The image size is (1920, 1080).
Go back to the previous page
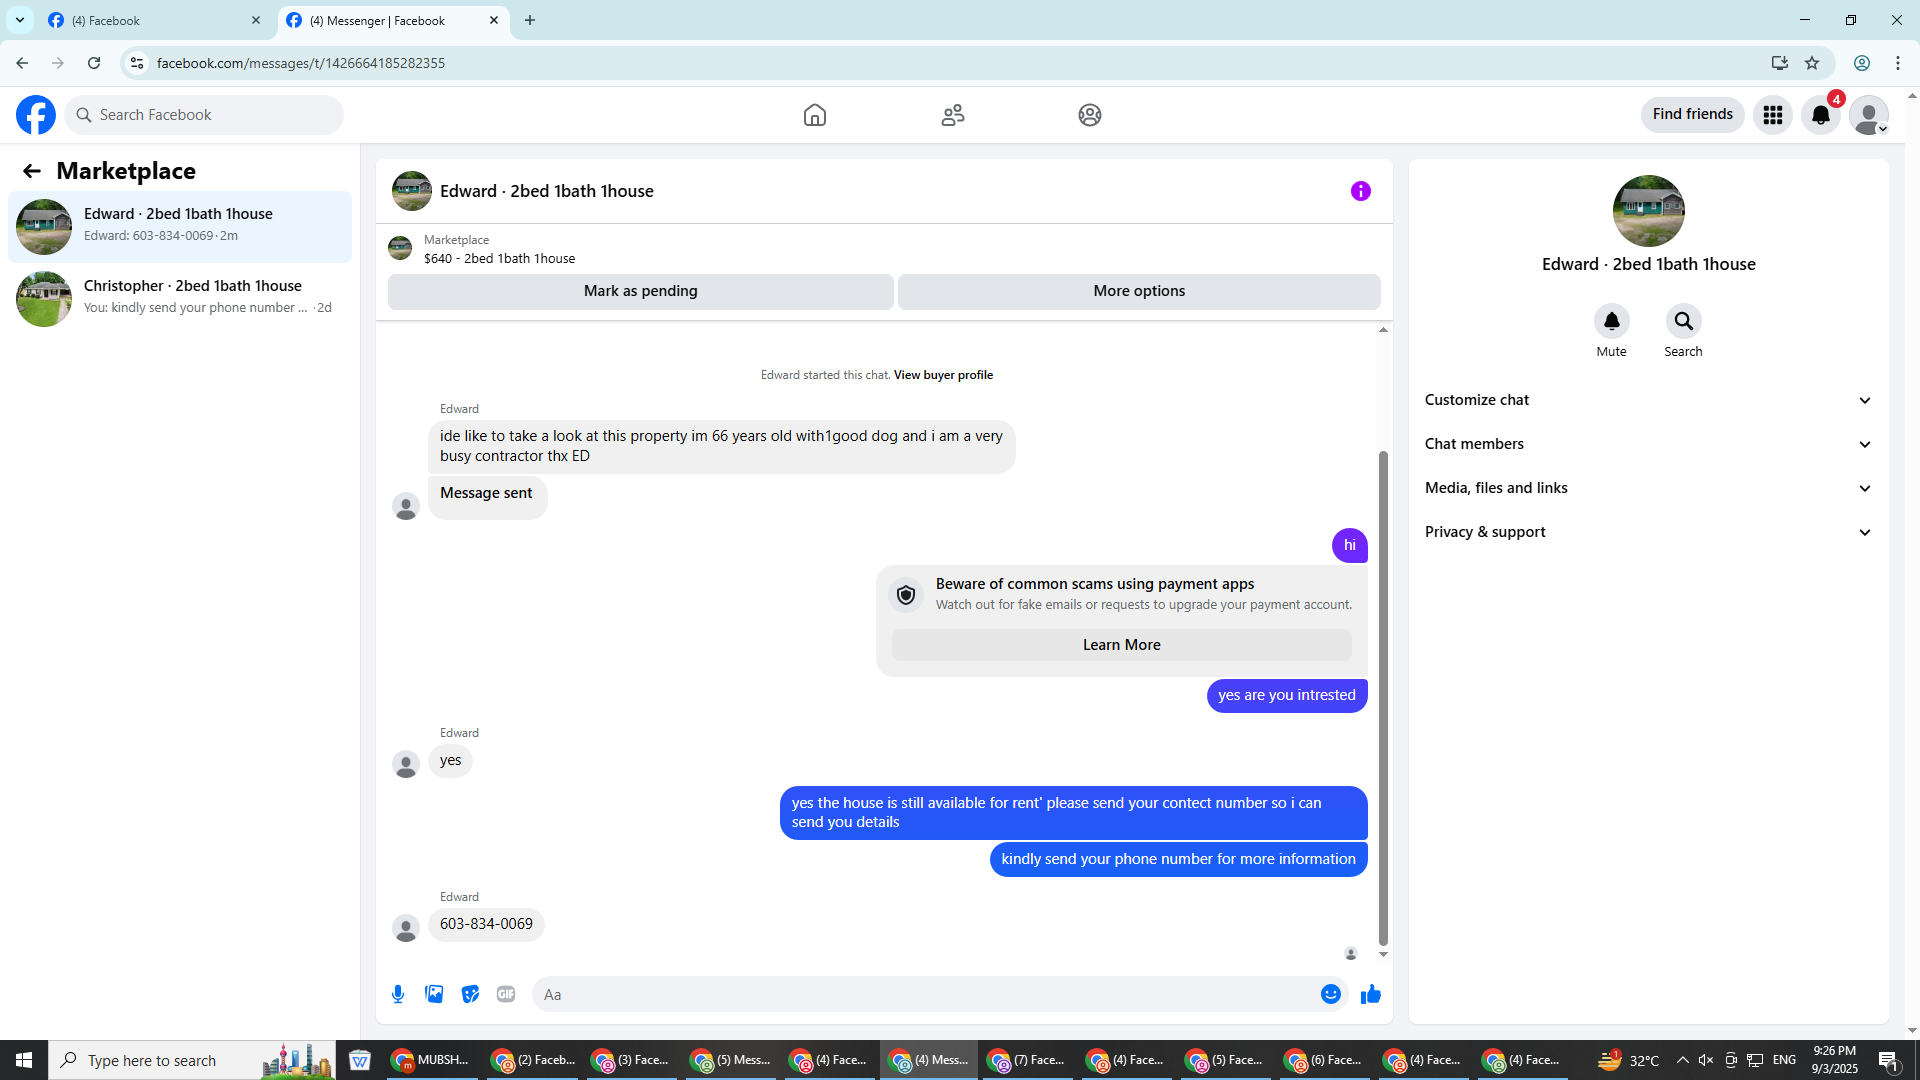tap(22, 63)
